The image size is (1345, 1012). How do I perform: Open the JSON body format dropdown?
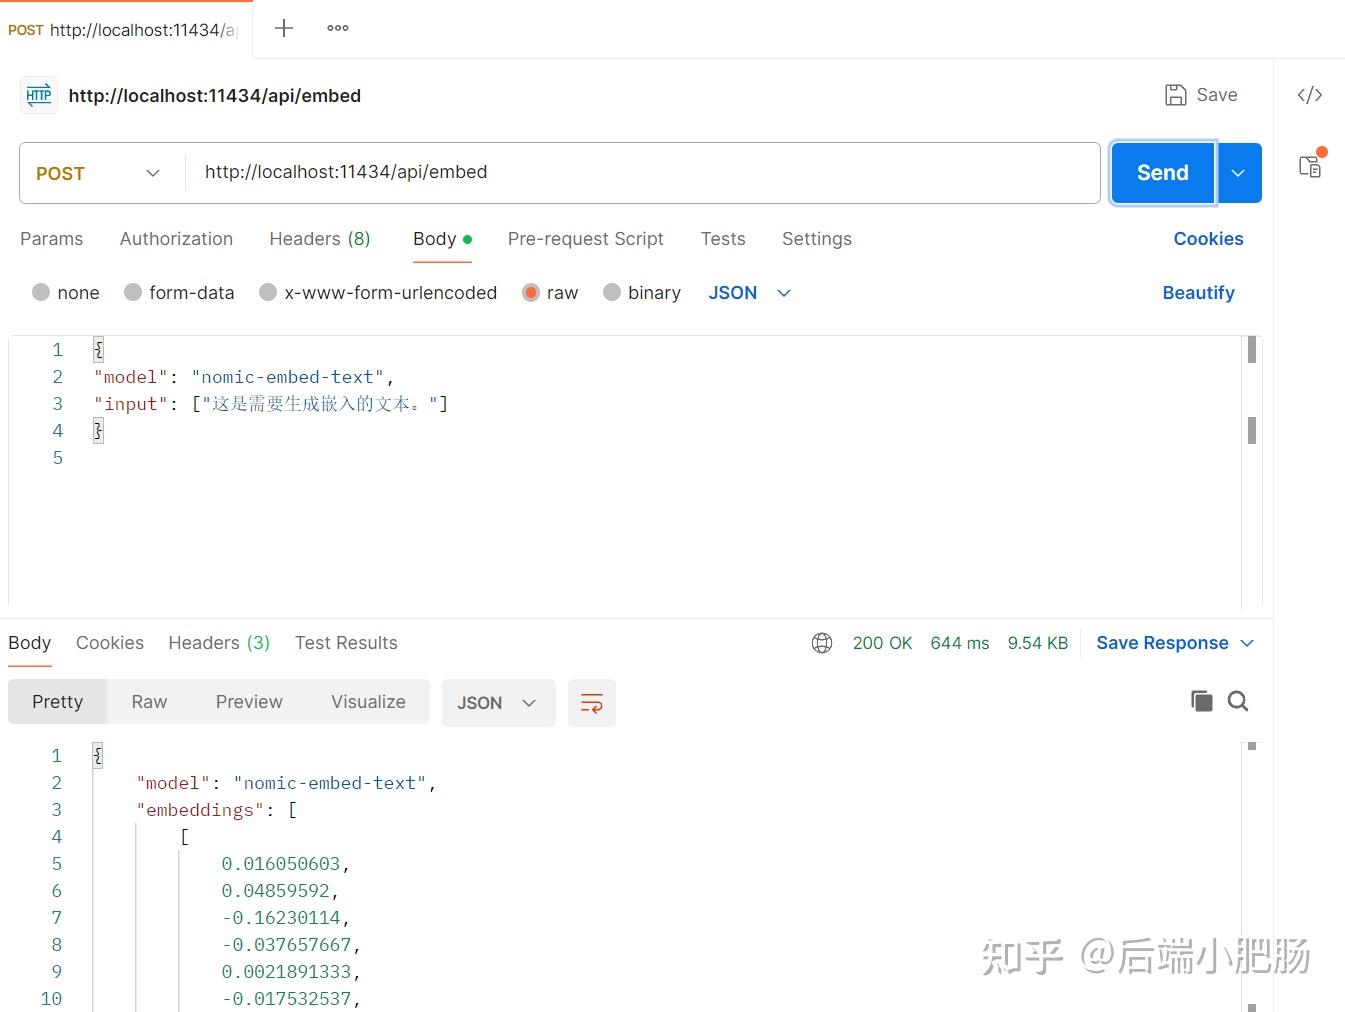coord(748,292)
